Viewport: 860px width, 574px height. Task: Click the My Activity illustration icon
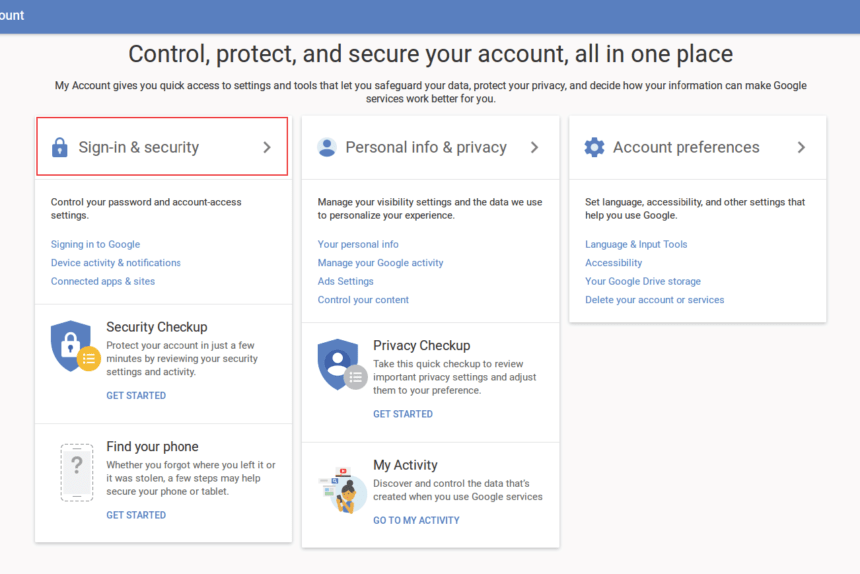pos(341,489)
